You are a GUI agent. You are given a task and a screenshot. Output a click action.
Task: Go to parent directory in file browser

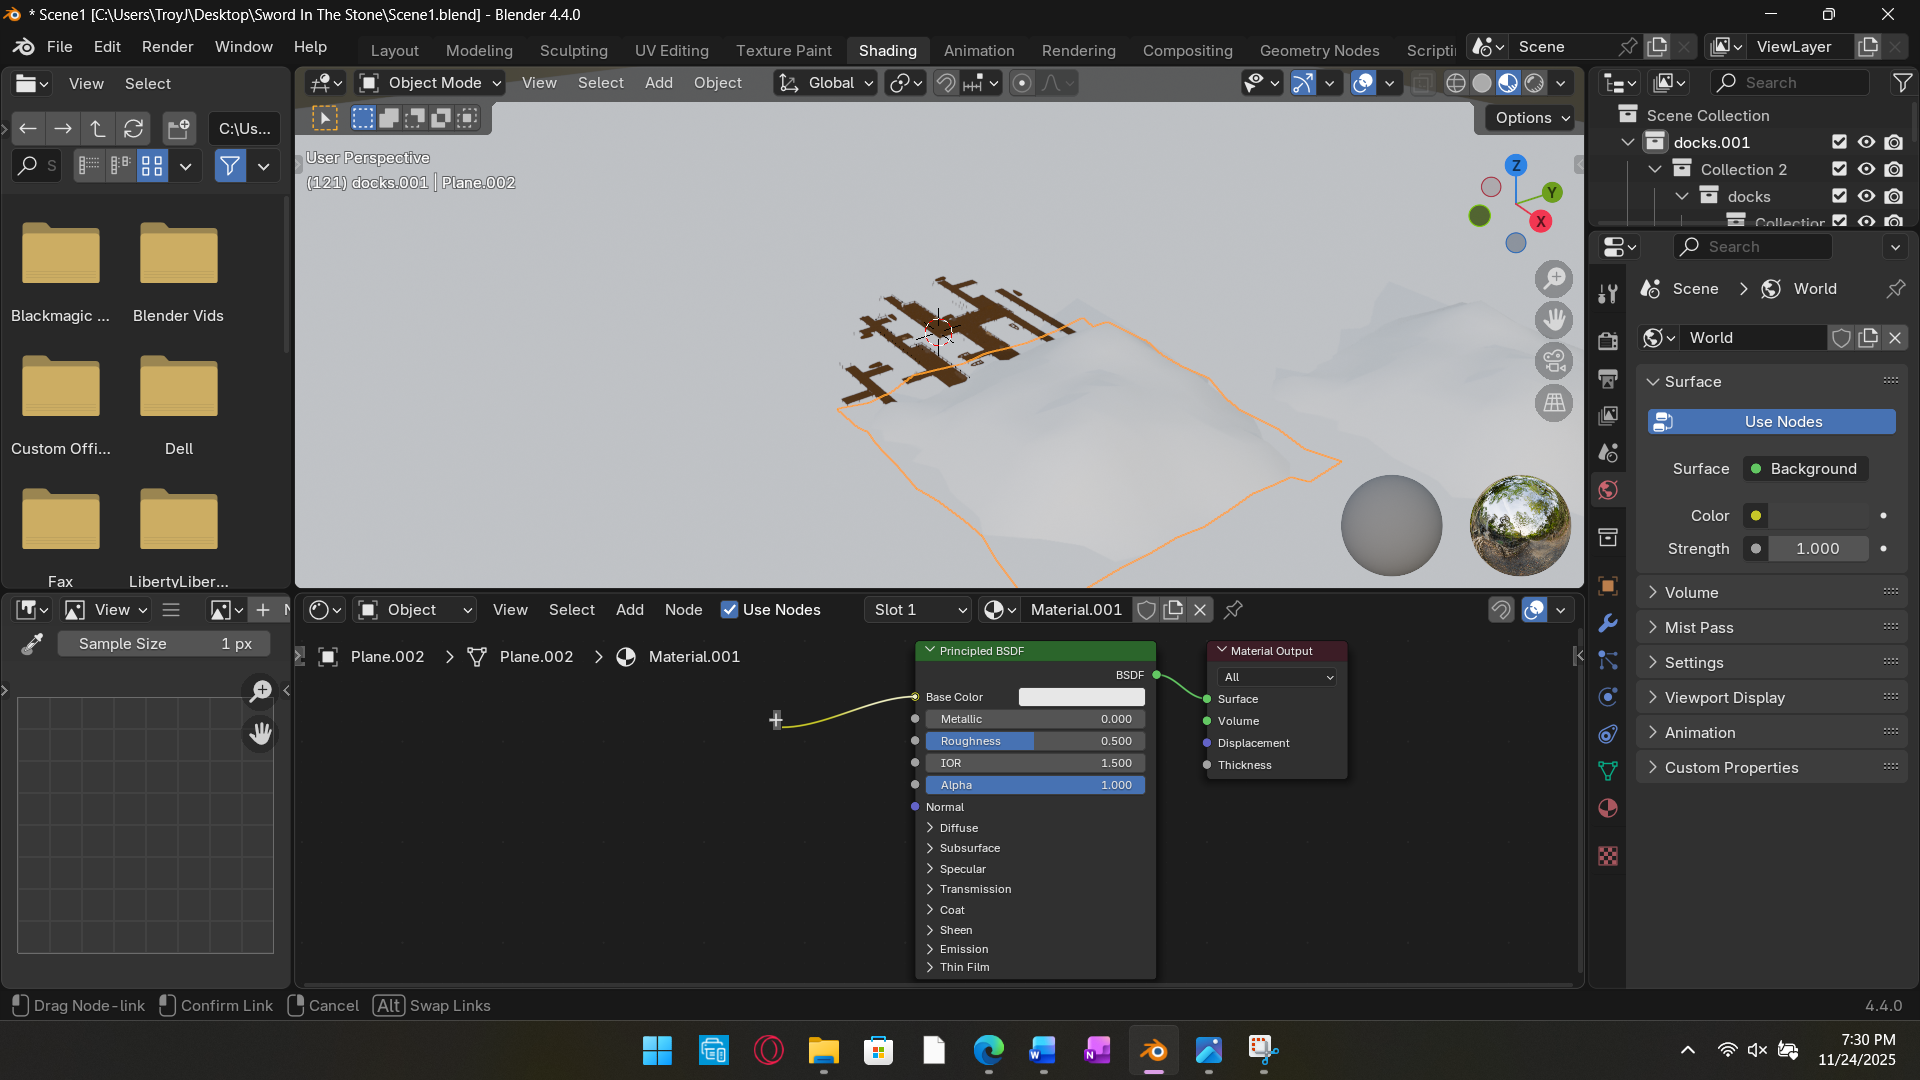point(98,128)
